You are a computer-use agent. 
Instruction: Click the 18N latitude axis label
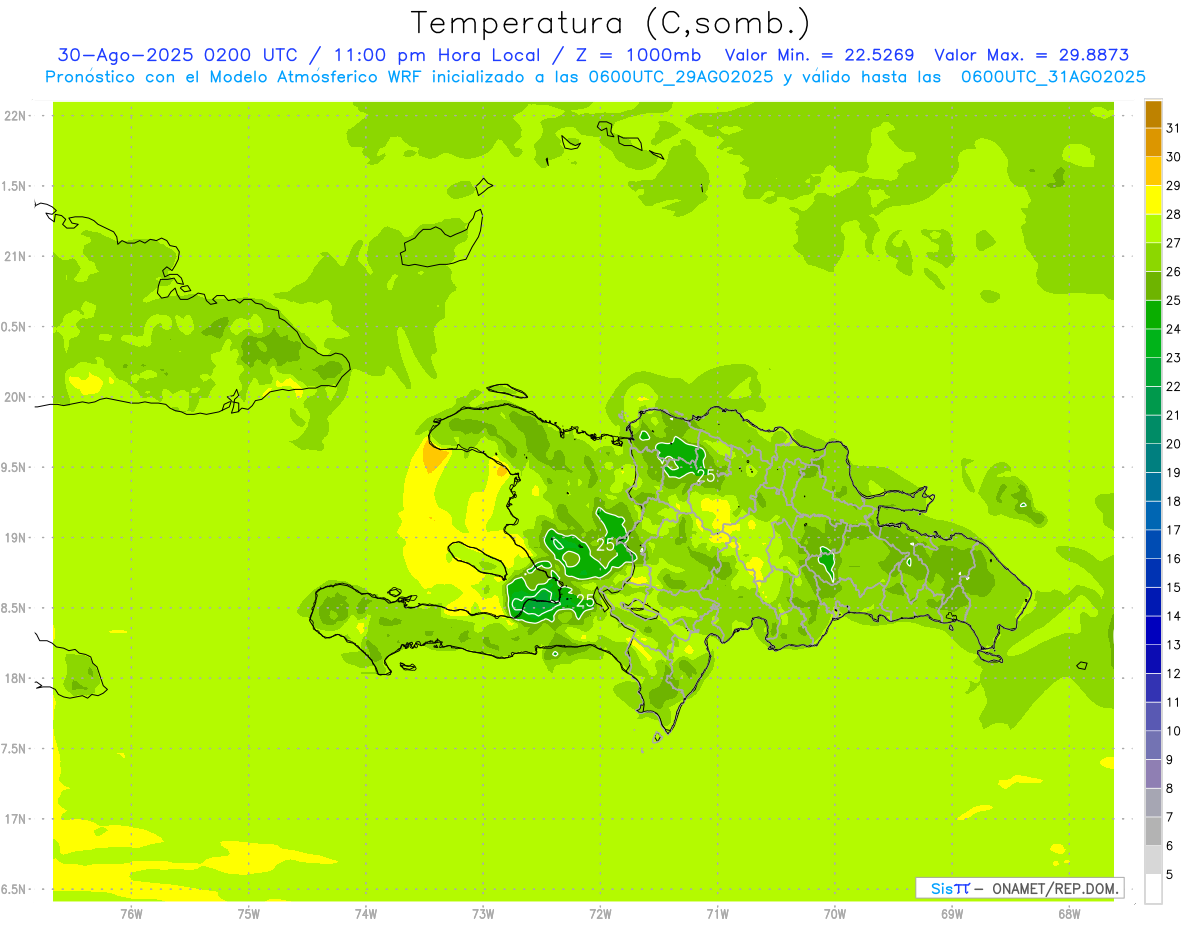point(15,678)
